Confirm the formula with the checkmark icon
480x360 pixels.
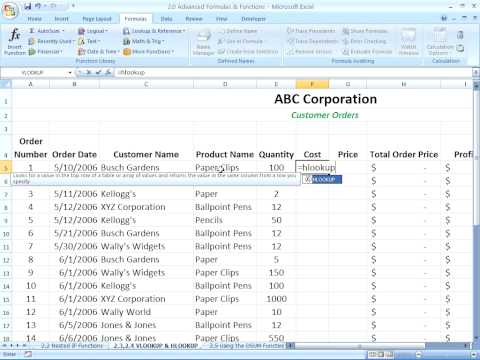98,72
